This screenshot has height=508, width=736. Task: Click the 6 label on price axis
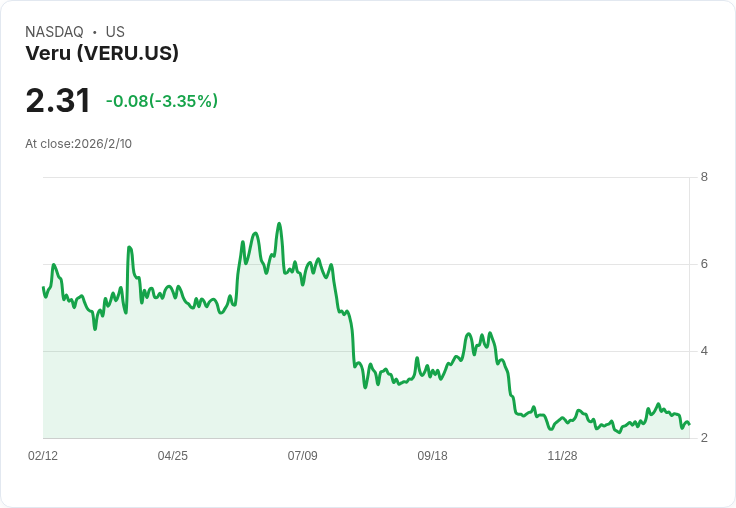pos(704,264)
